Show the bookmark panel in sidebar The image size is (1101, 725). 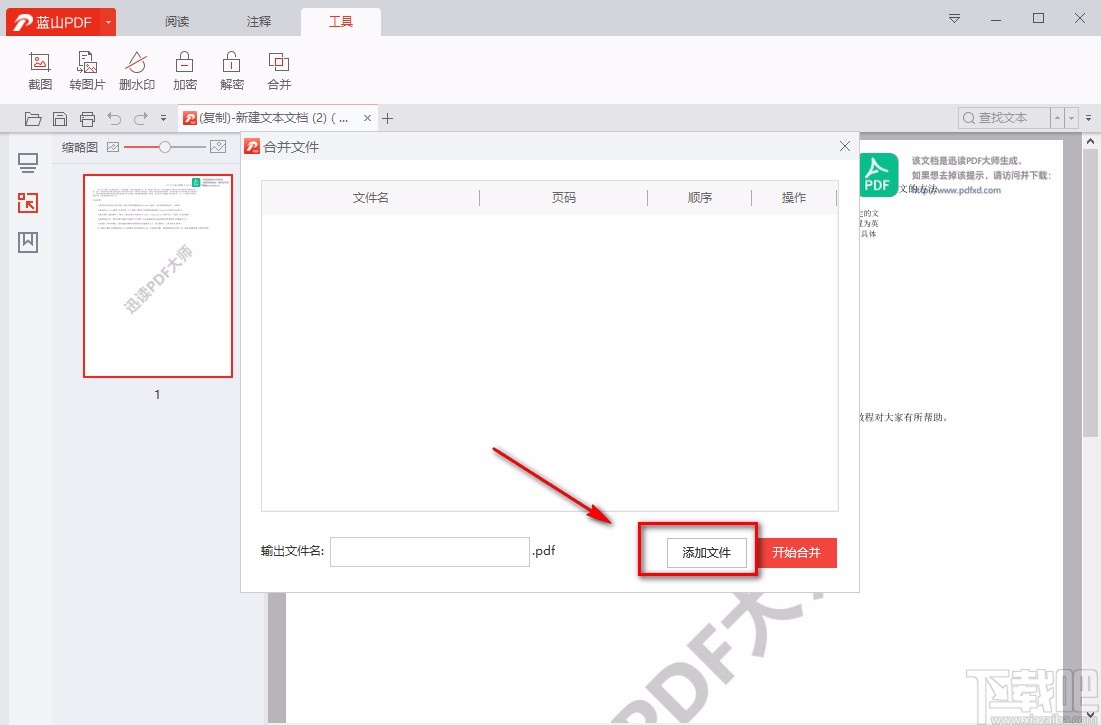[x=28, y=242]
